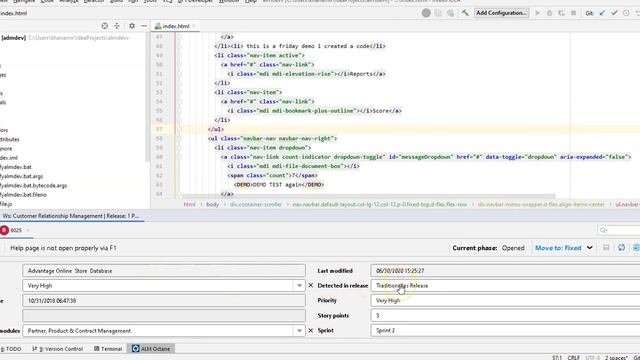Click the round gray icon left of the hammer
This screenshot has width=640, height=360.
coord(426,13)
